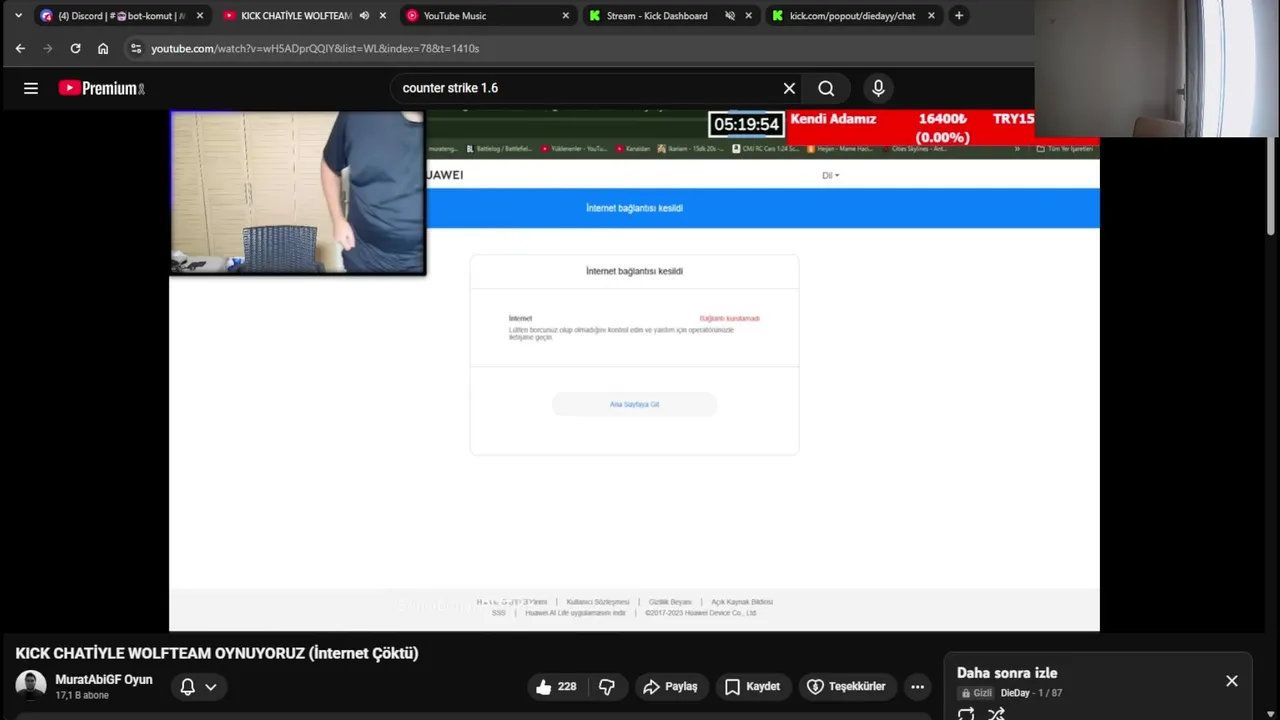Focus the youtube.com address bar
The height and width of the screenshot is (720, 1280).
[x=580, y=48]
